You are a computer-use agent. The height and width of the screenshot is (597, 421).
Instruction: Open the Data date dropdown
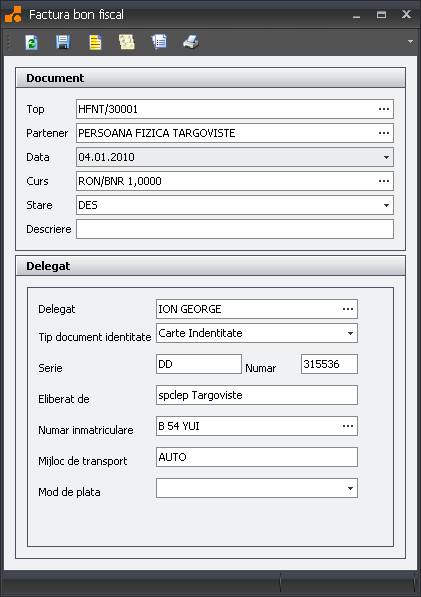(386, 157)
